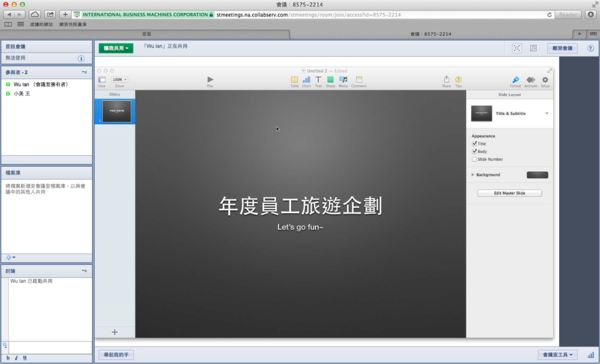Image resolution: width=600 pixels, height=364 pixels.
Task: Open Safari bookmarks book icon
Action: point(8,24)
